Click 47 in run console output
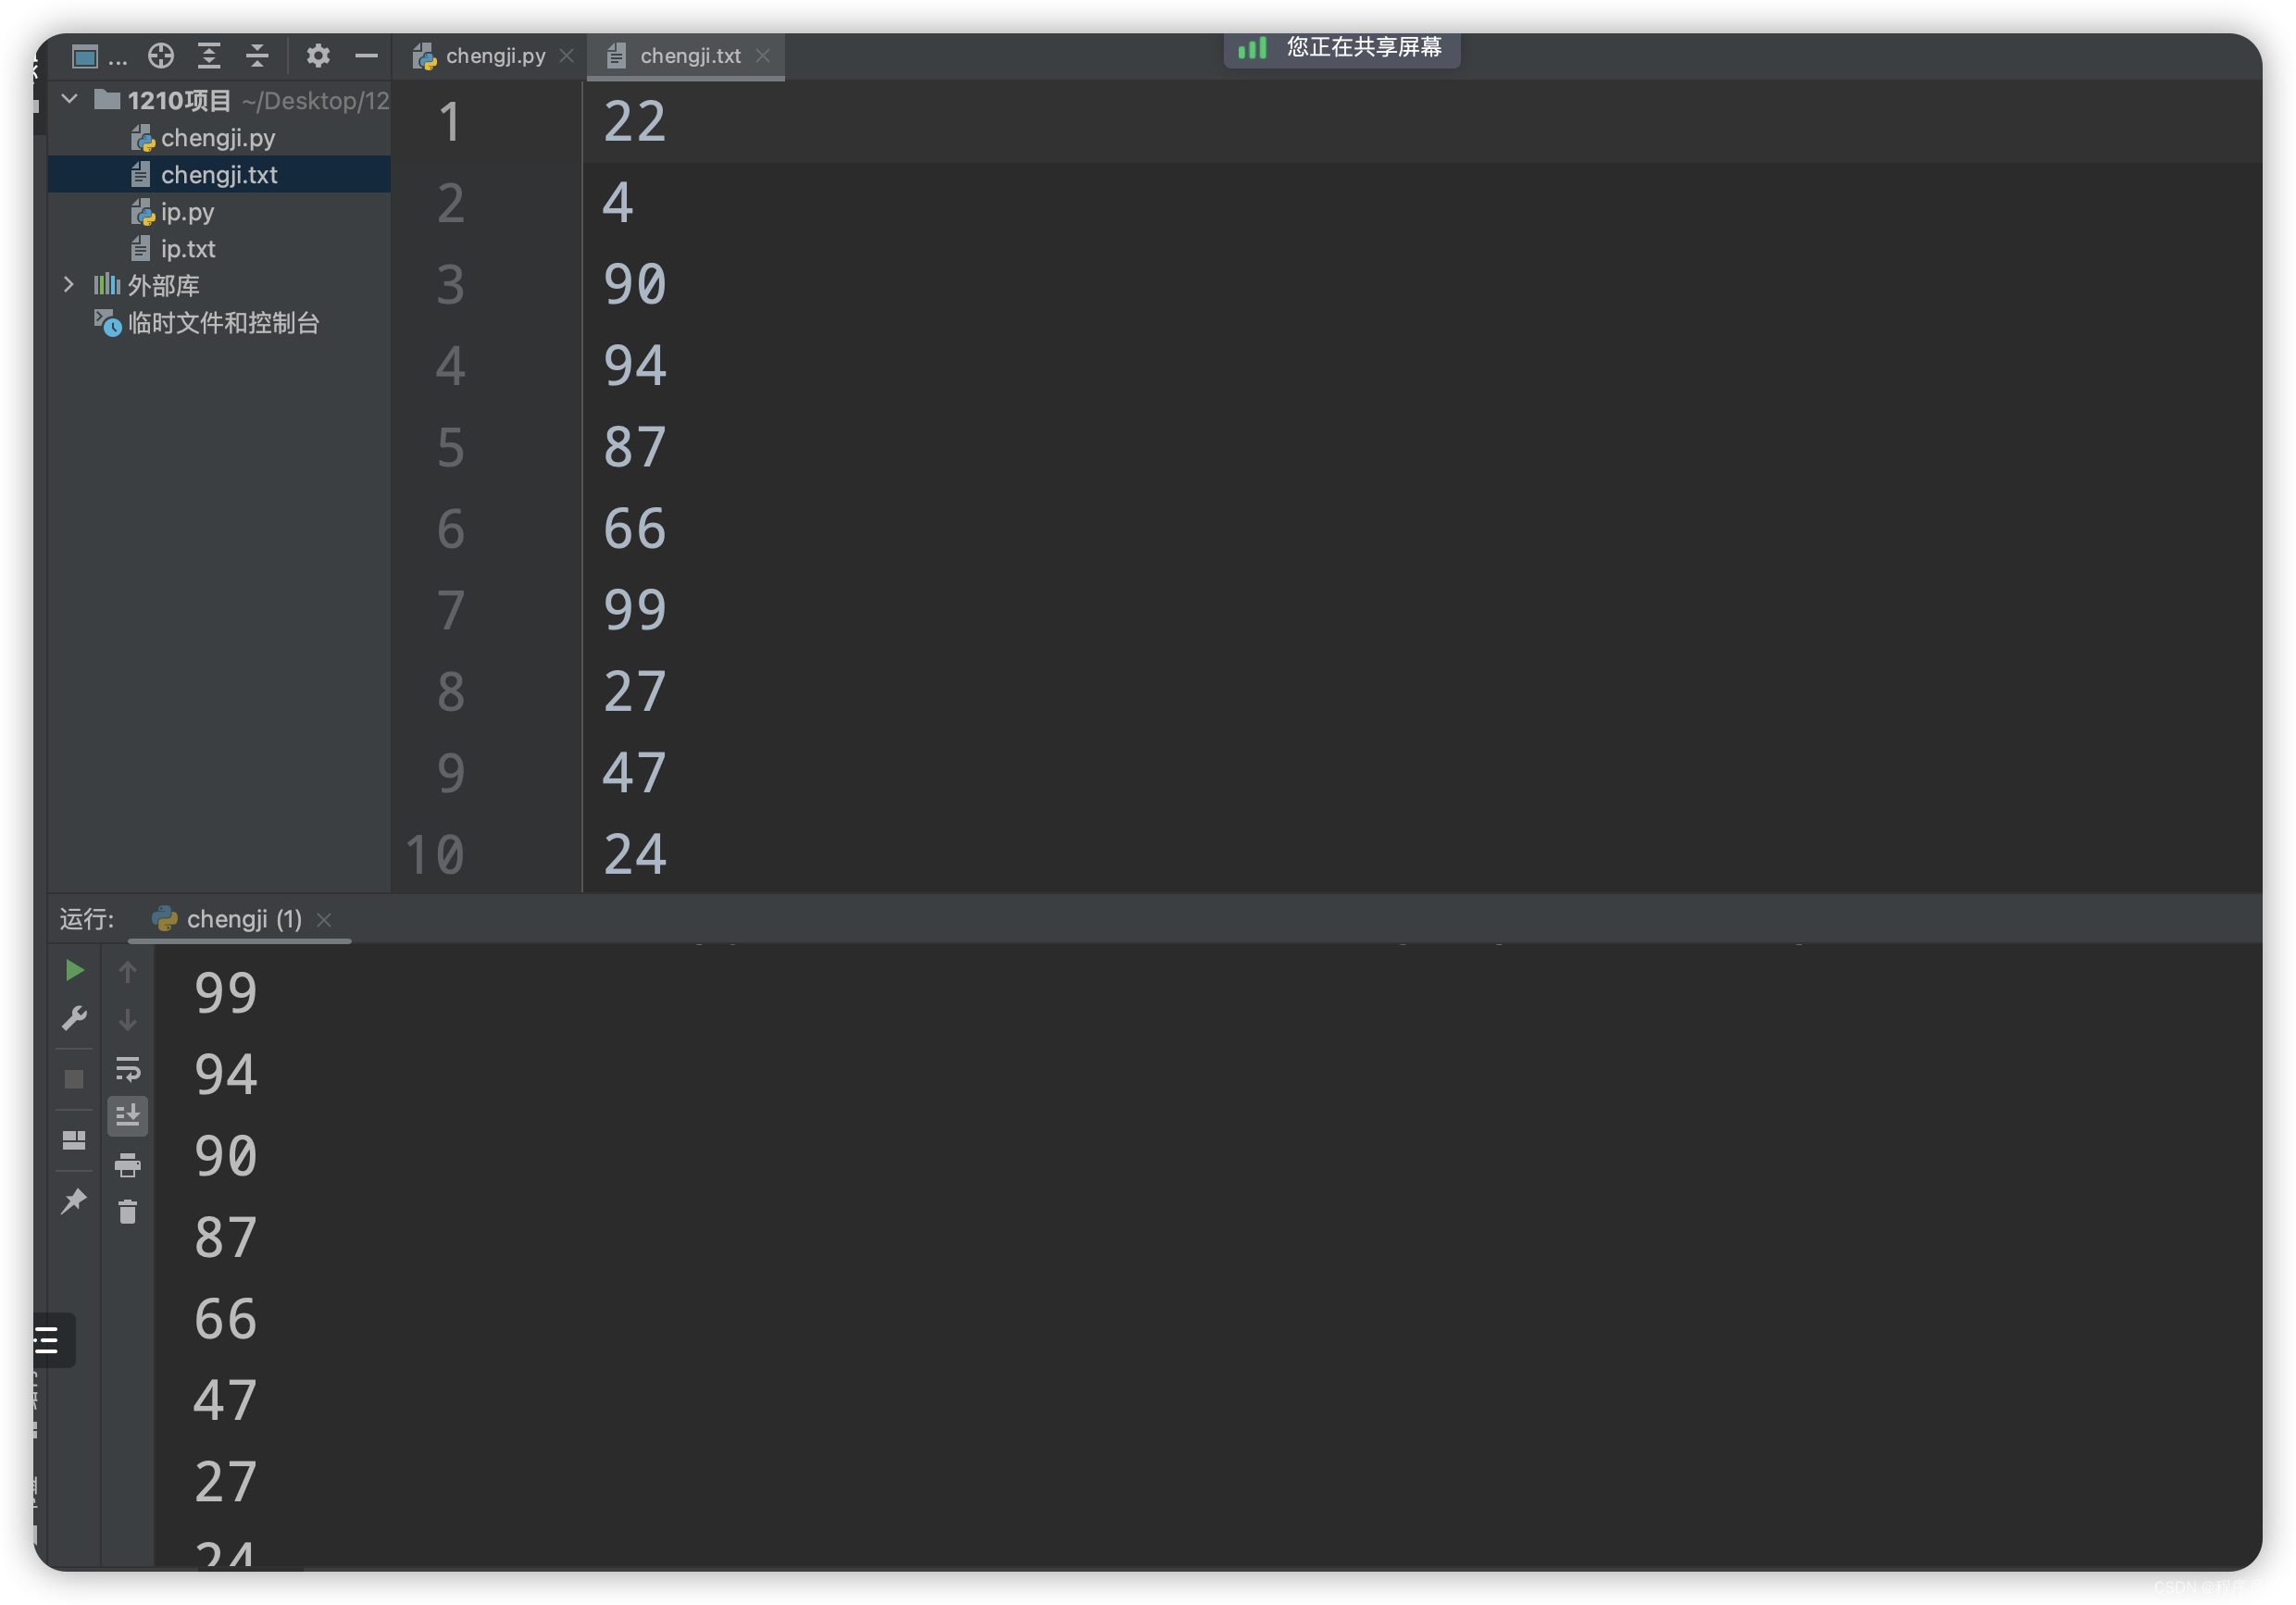This screenshot has height=1605, width=2296. (x=226, y=1400)
